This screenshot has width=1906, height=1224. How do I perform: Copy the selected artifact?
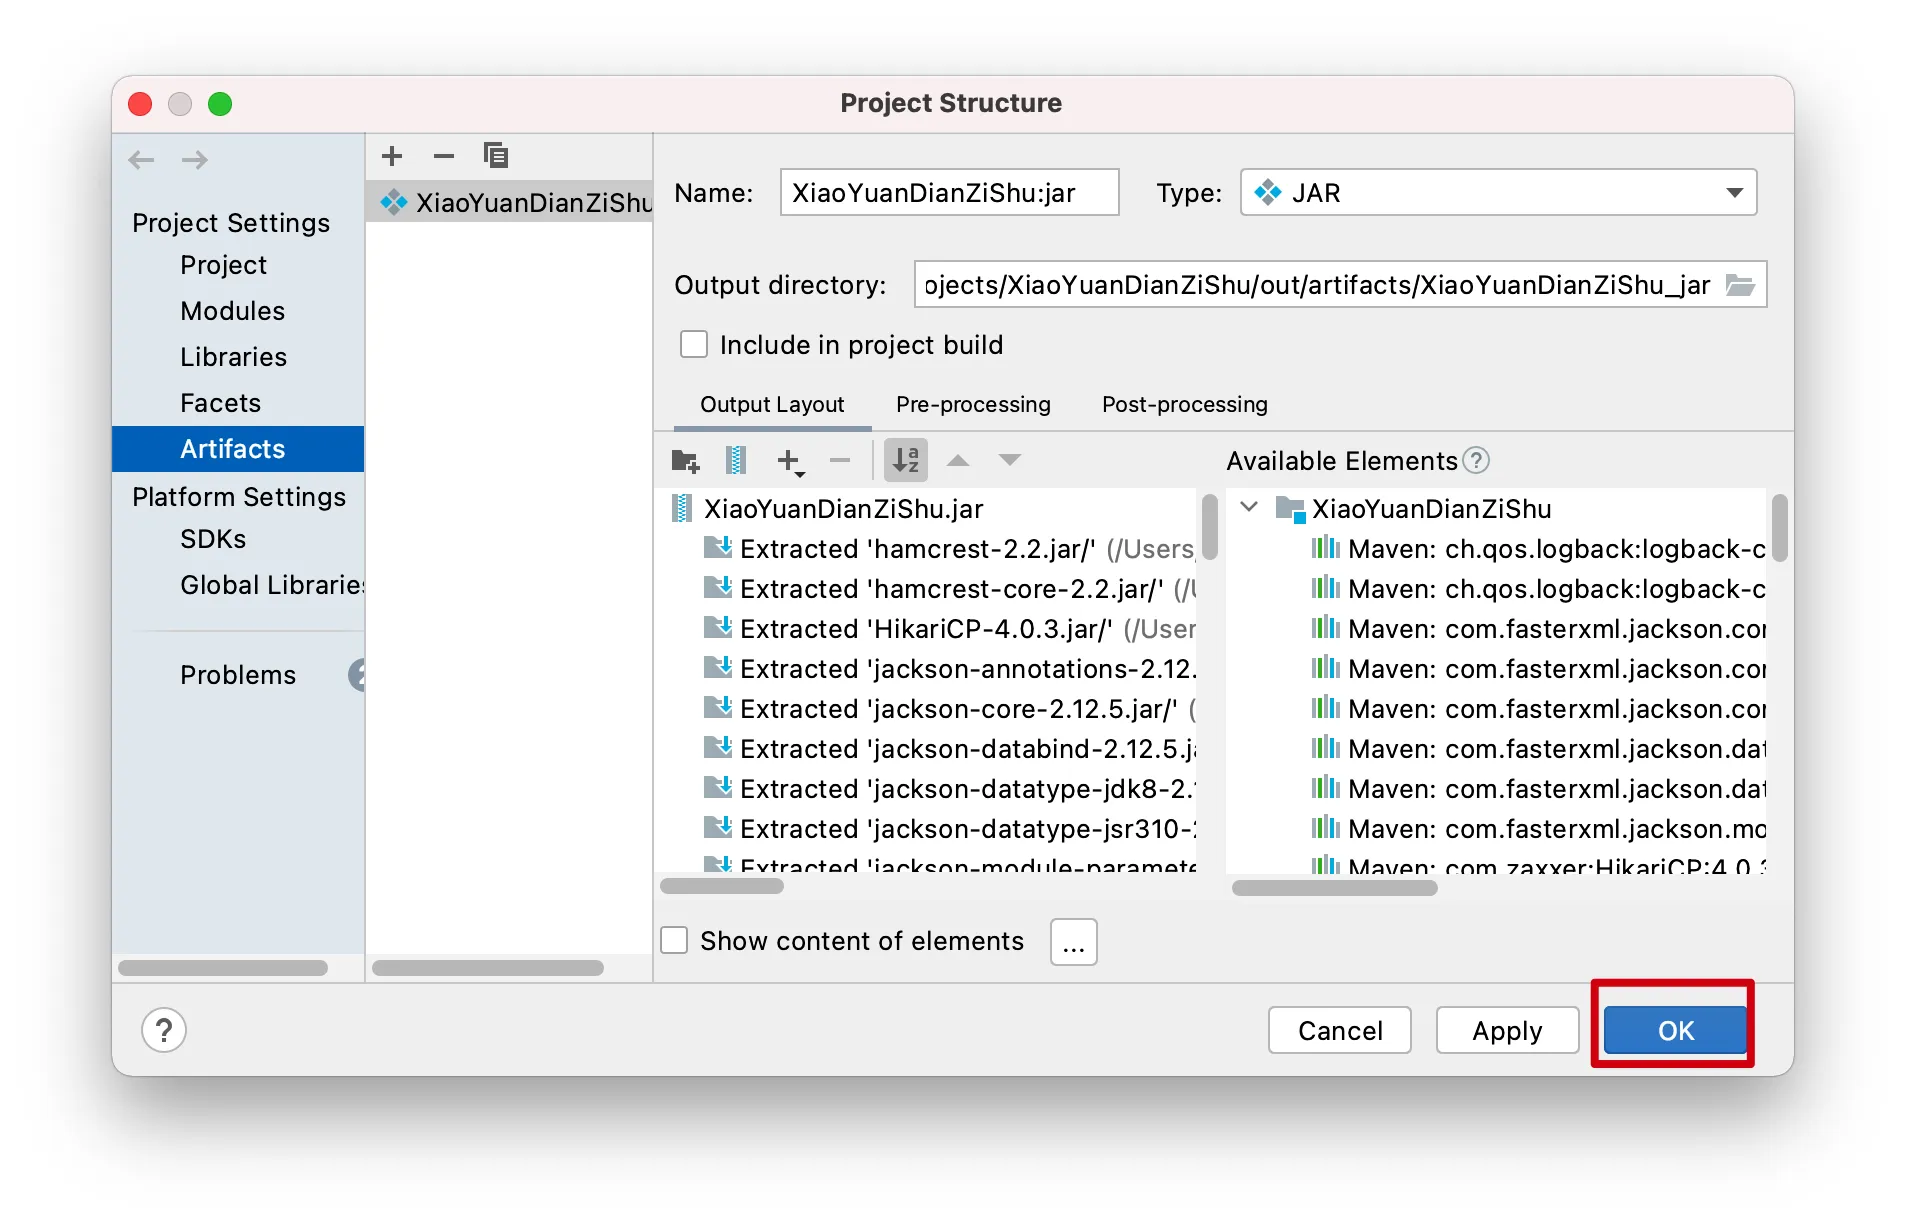496,156
